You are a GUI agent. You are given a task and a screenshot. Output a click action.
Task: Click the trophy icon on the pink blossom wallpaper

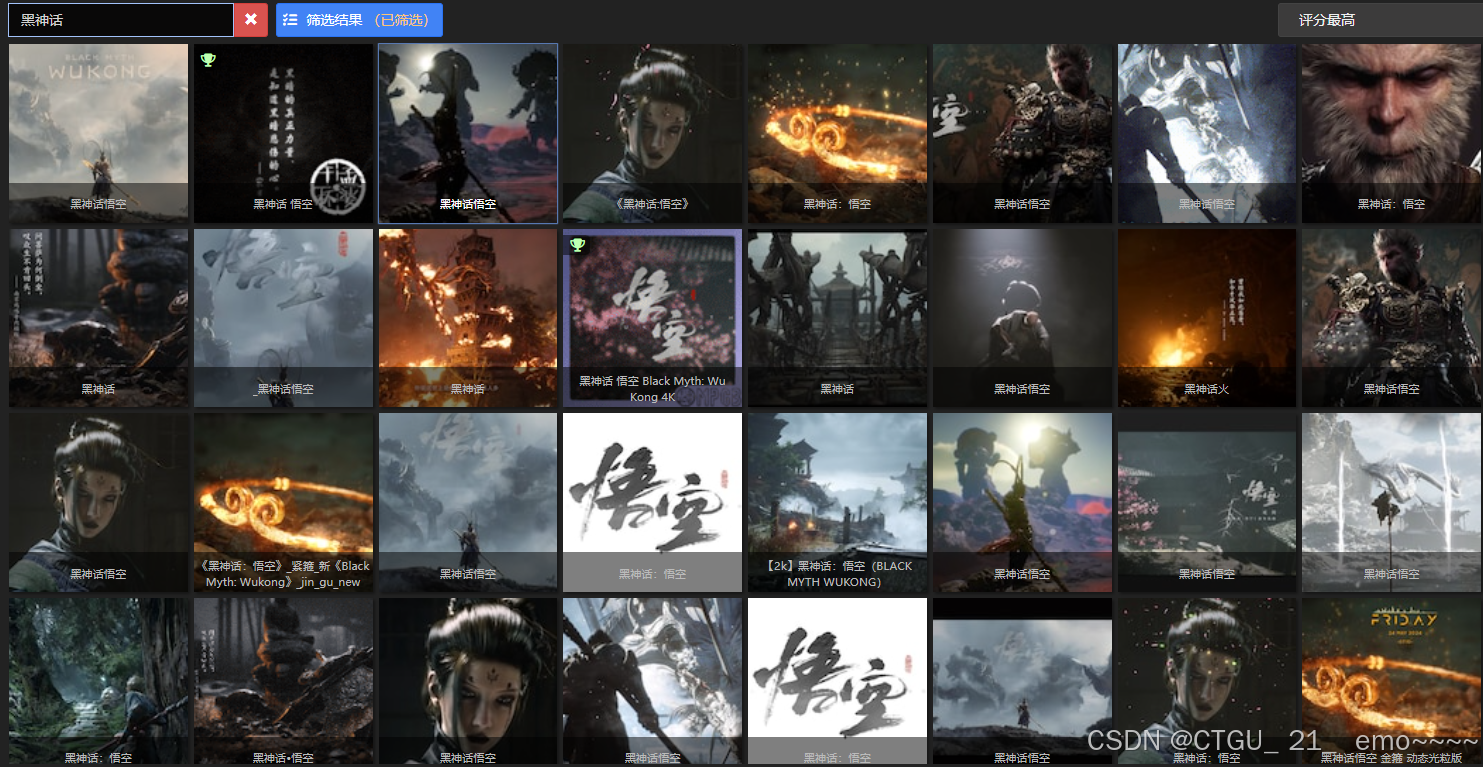click(x=577, y=245)
